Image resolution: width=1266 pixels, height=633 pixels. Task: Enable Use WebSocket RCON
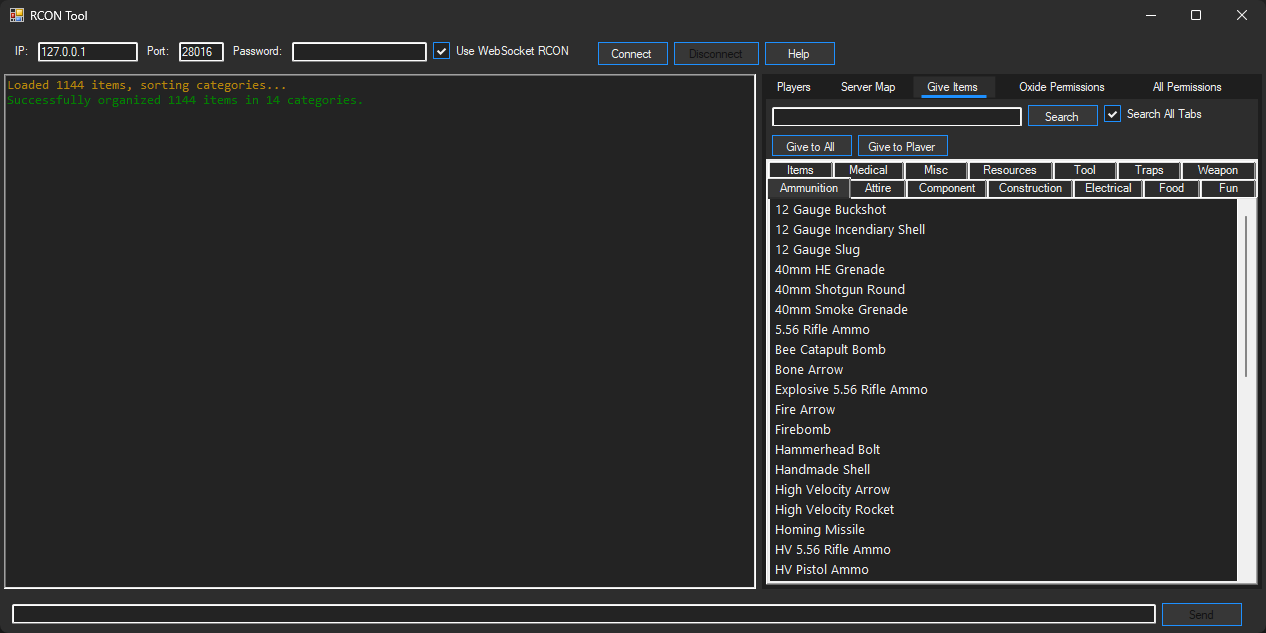pyautogui.click(x=441, y=50)
